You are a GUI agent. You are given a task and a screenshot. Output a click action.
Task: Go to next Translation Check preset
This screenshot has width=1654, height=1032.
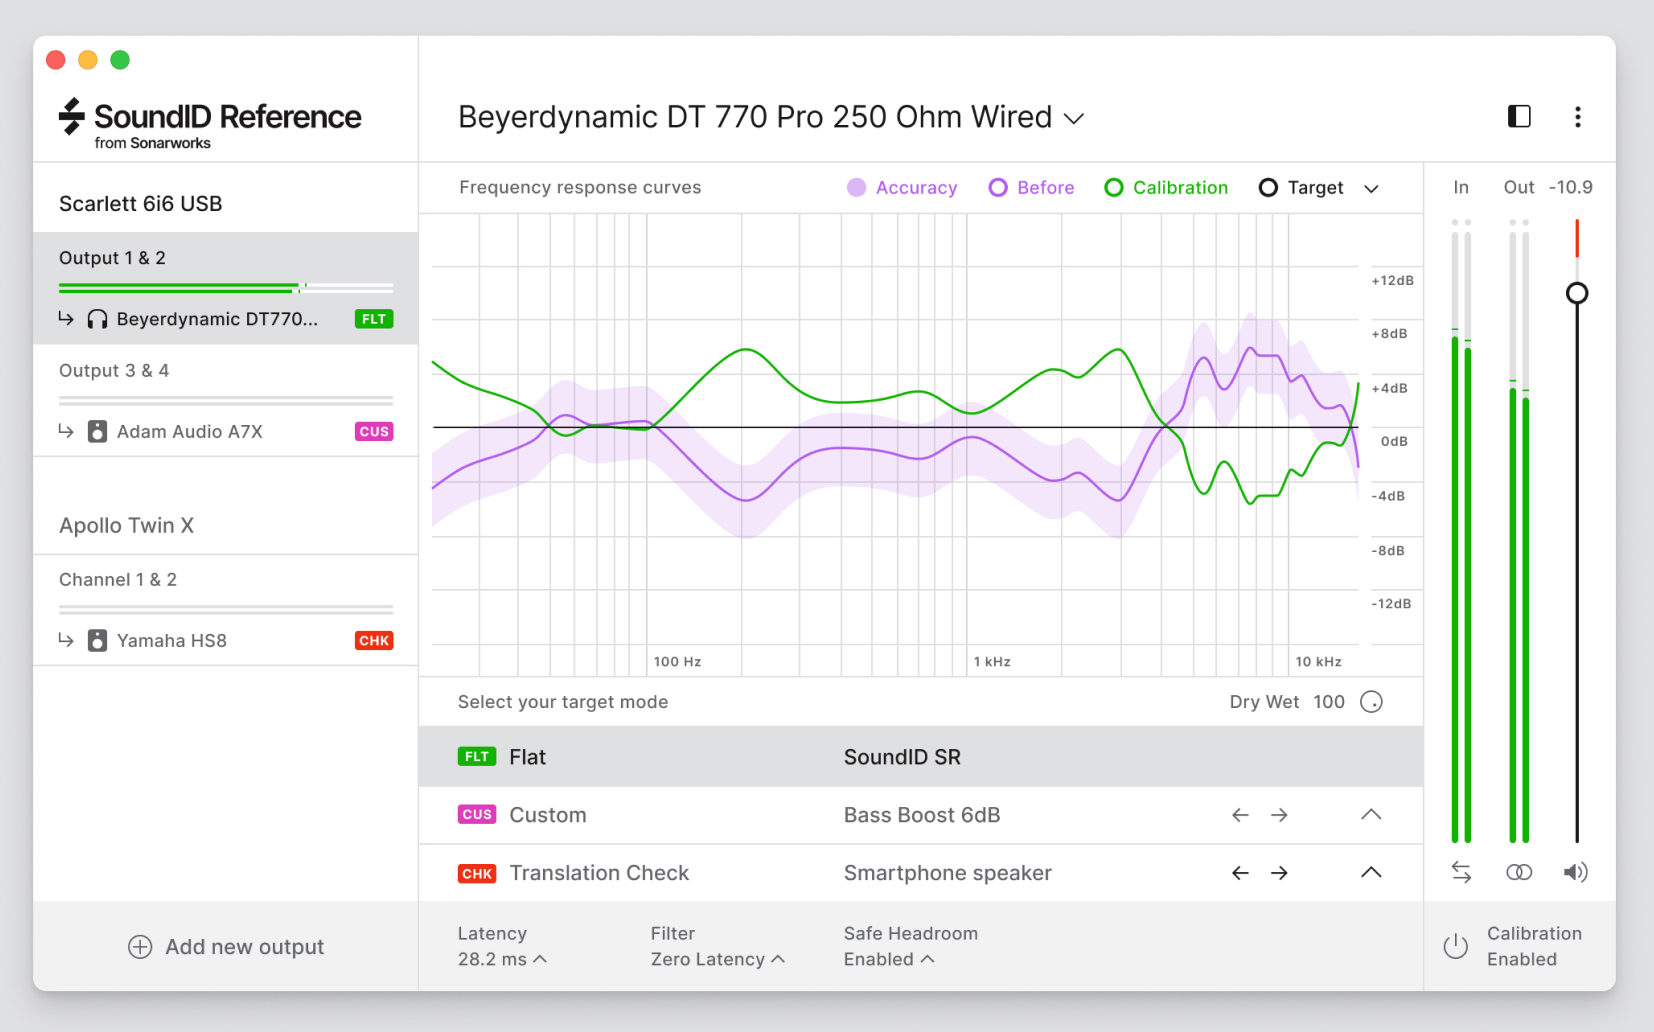click(1279, 873)
